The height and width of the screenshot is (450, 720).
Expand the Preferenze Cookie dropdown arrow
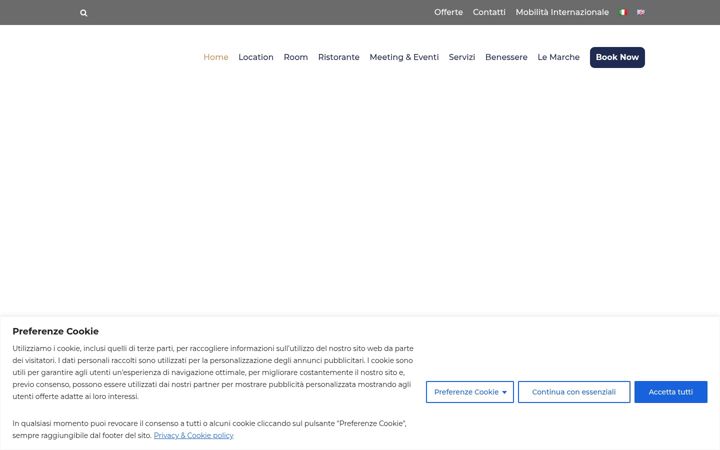[505, 392]
